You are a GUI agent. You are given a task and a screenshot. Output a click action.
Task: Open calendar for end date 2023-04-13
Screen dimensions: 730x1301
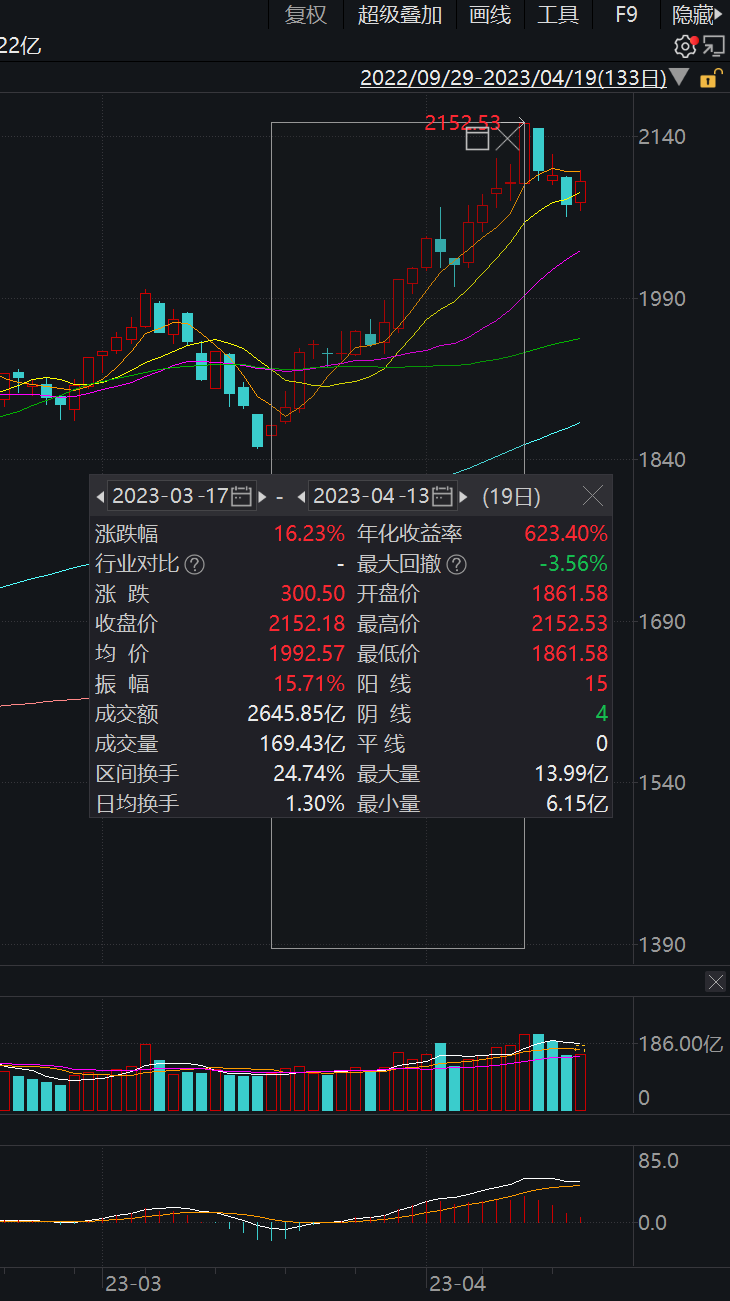444,495
